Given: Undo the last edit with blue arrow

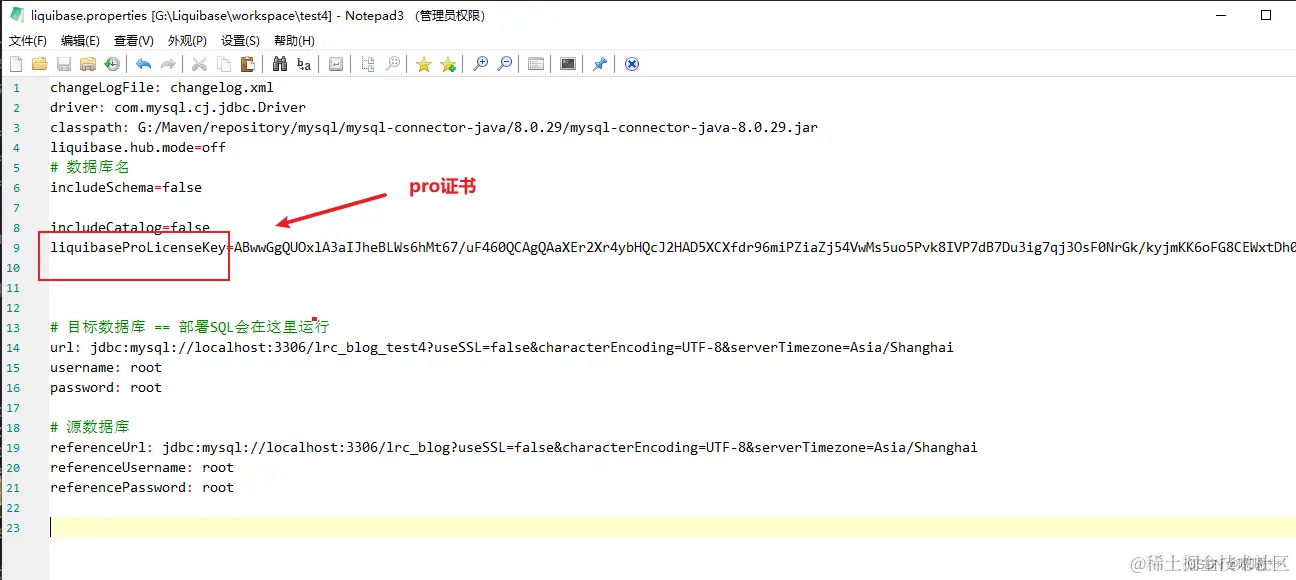Looking at the screenshot, I should pyautogui.click(x=144, y=64).
